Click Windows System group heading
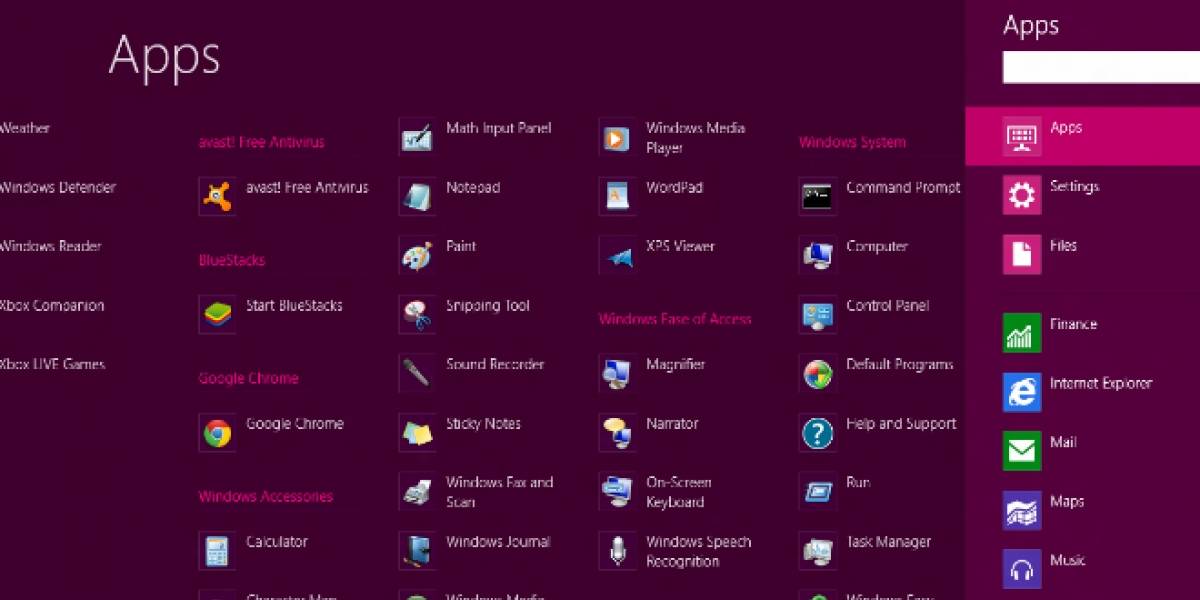This screenshot has height=600, width=1200. pos(852,142)
